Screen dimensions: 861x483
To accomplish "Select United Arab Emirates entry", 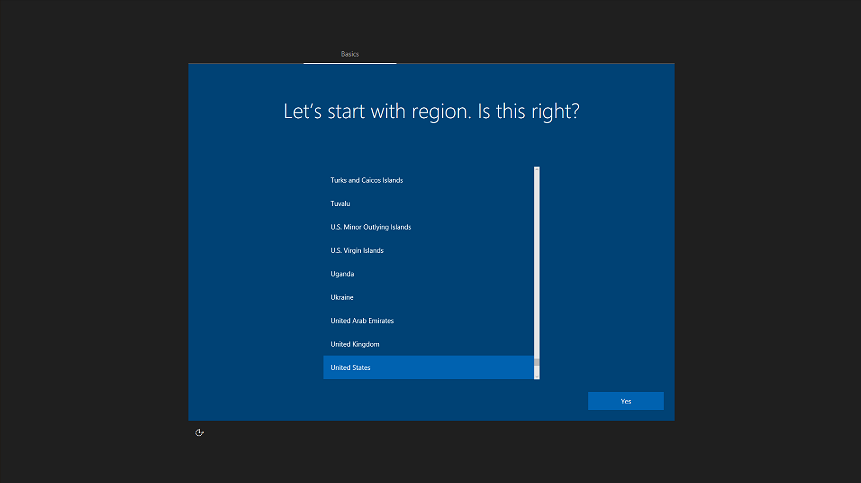I will point(362,321).
